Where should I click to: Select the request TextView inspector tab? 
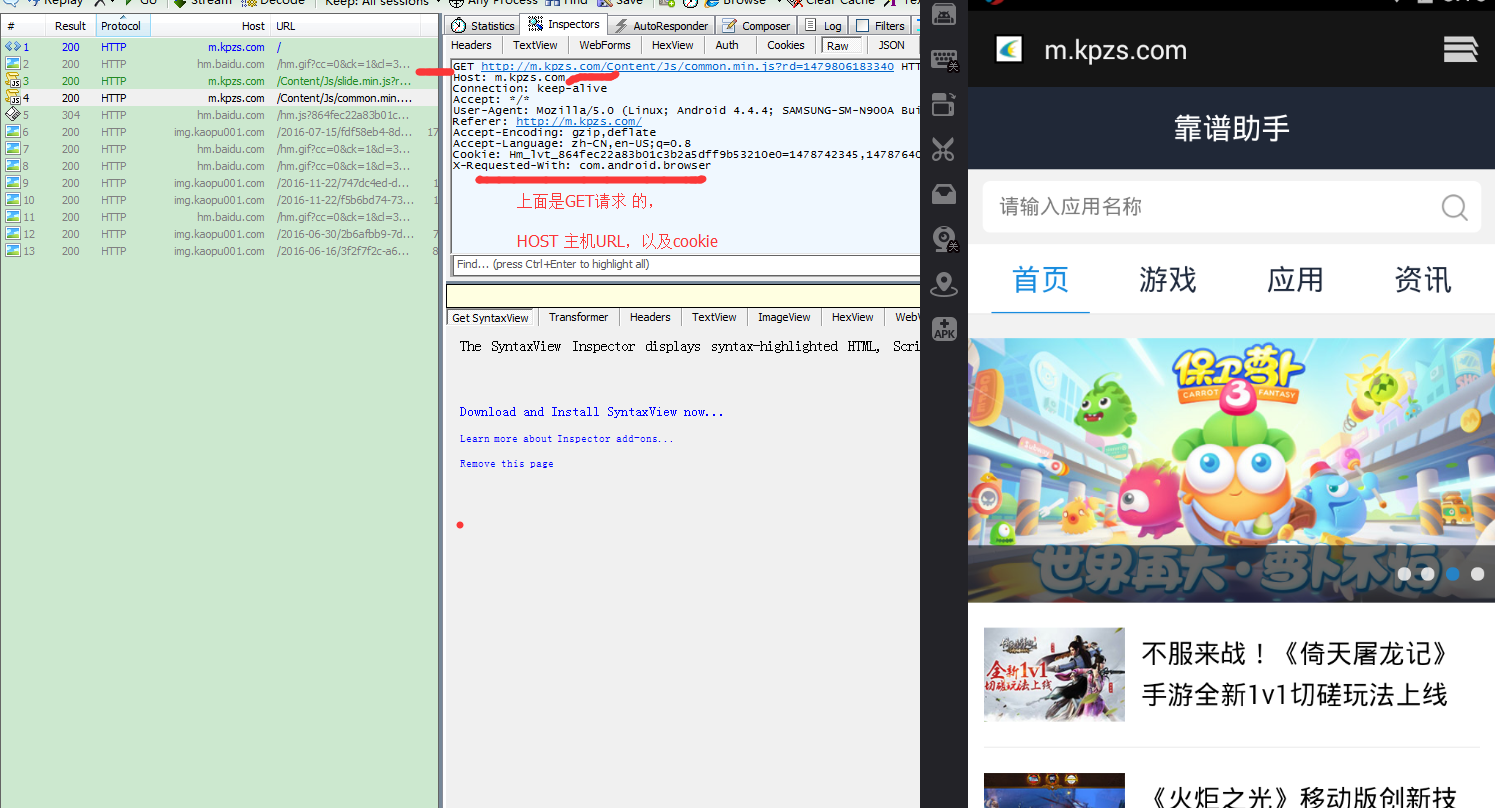[x=535, y=45]
